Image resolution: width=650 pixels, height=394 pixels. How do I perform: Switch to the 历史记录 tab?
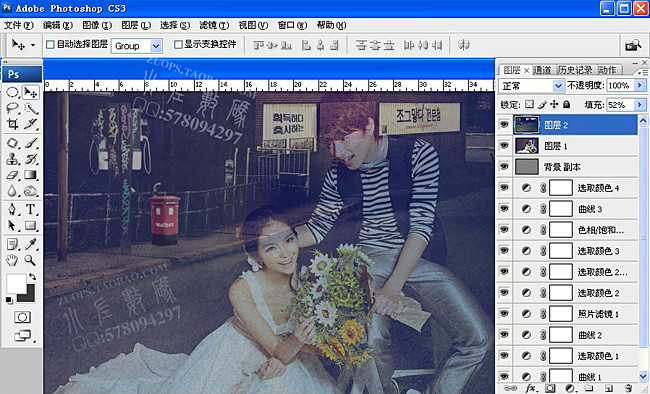(575, 70)
